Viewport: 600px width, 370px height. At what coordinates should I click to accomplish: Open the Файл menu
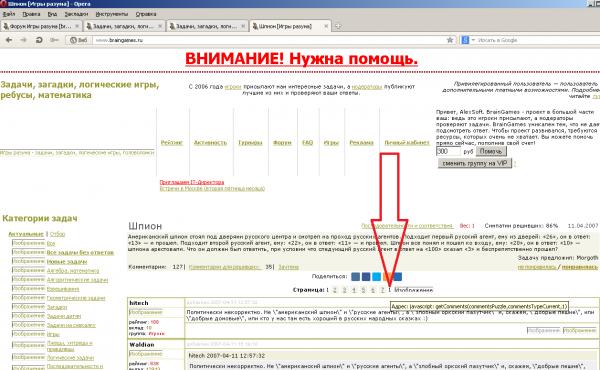(9, 14)
